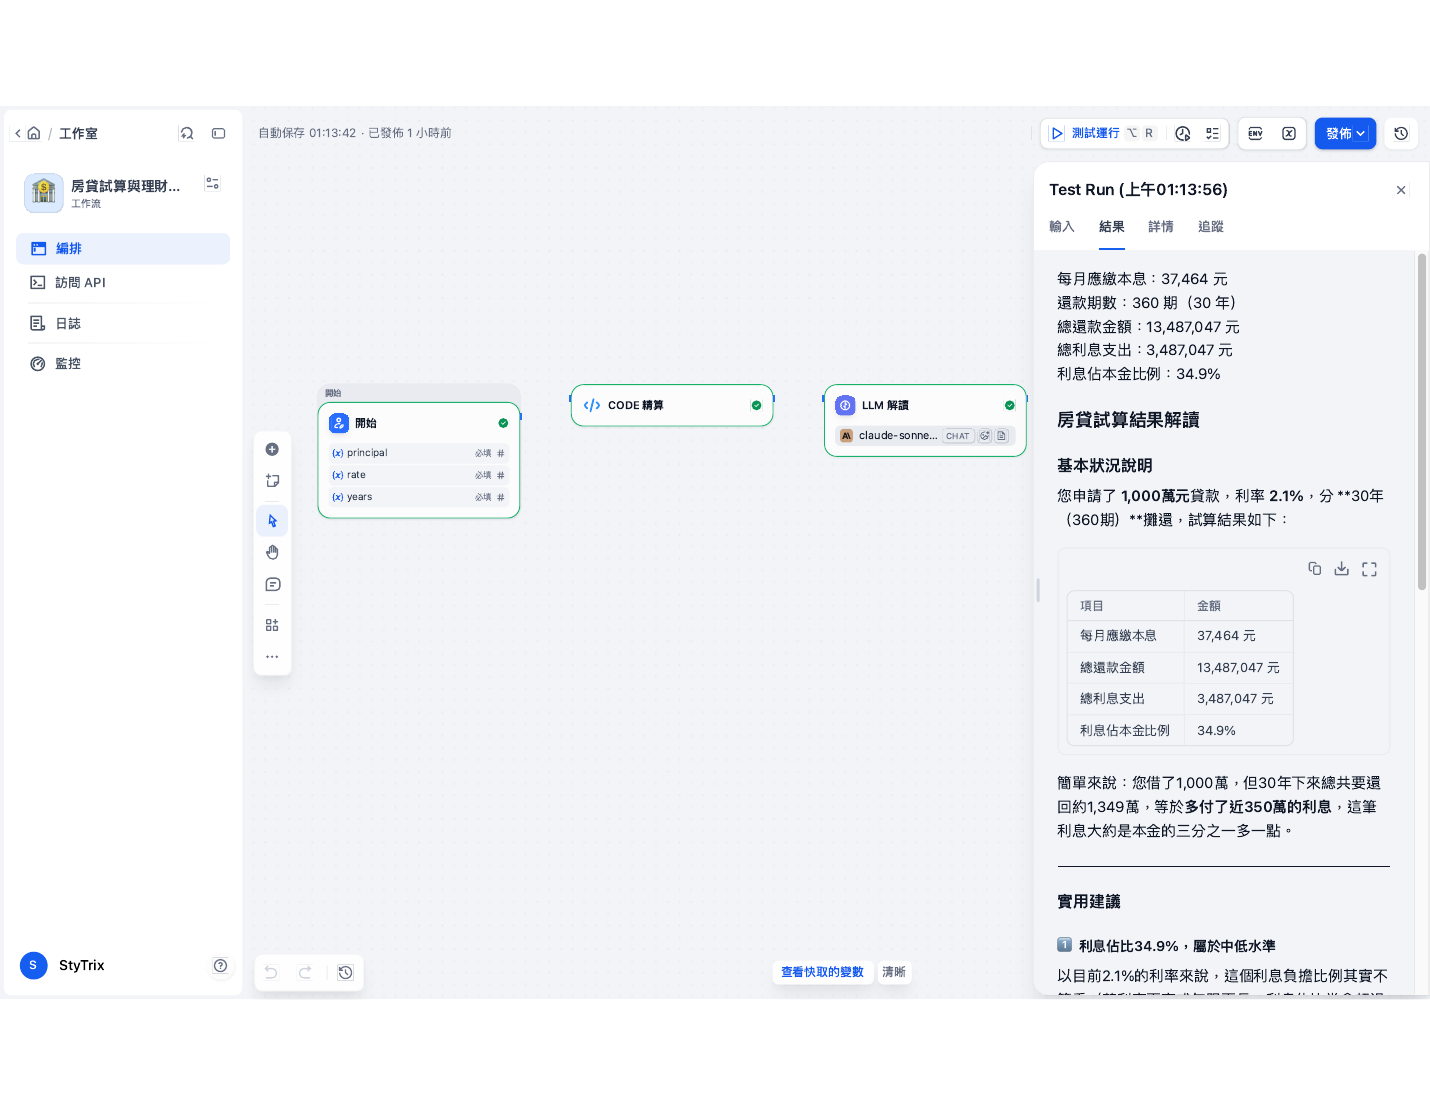Click 查看快取的變數 button
The image size is (1430, 1105).
pyautogui.click(x=822, y=972)
